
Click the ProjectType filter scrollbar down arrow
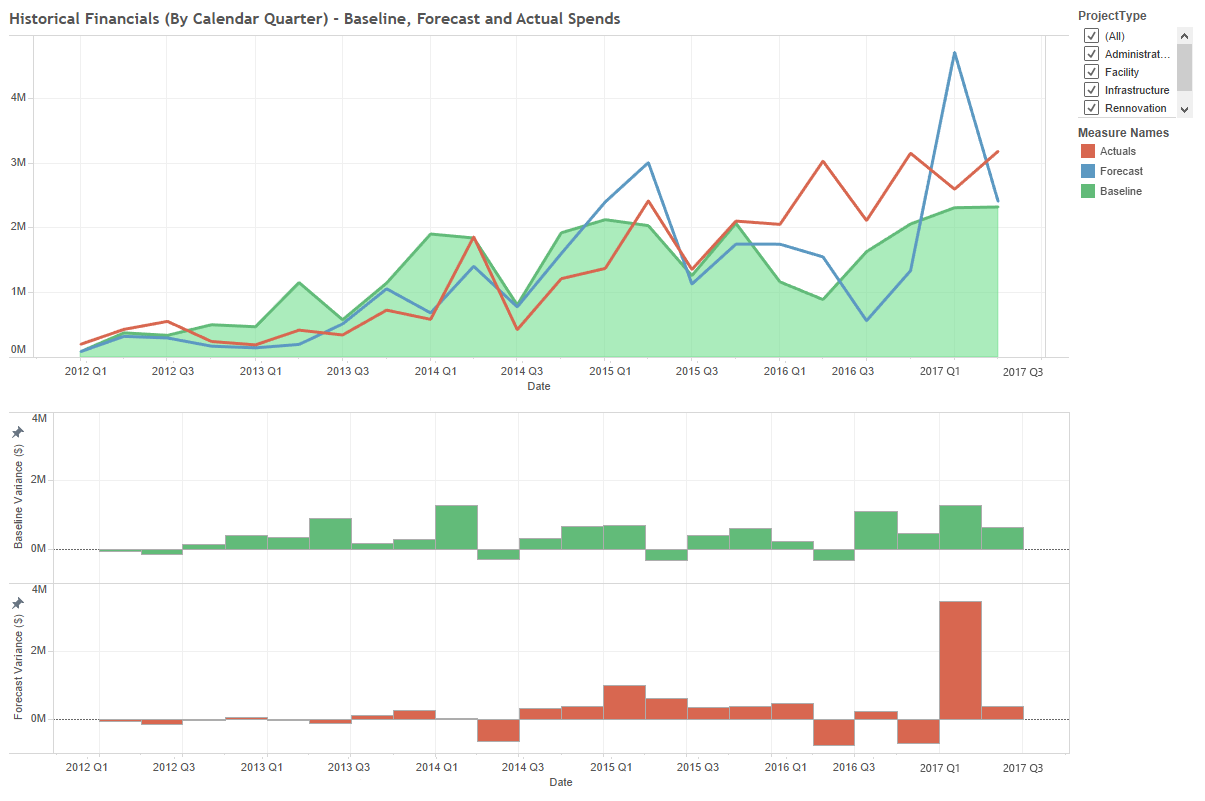coord(1184,109)
